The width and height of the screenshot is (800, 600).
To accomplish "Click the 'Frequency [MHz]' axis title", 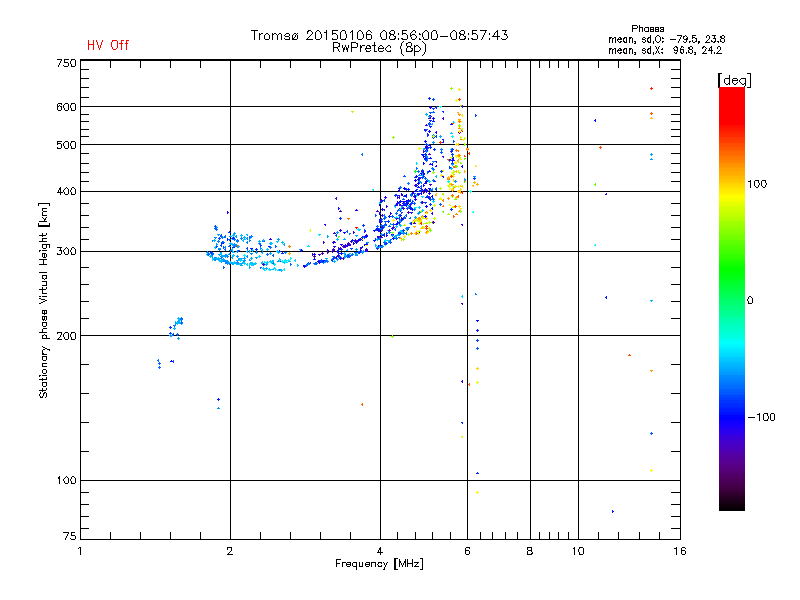I will point(379,564).
